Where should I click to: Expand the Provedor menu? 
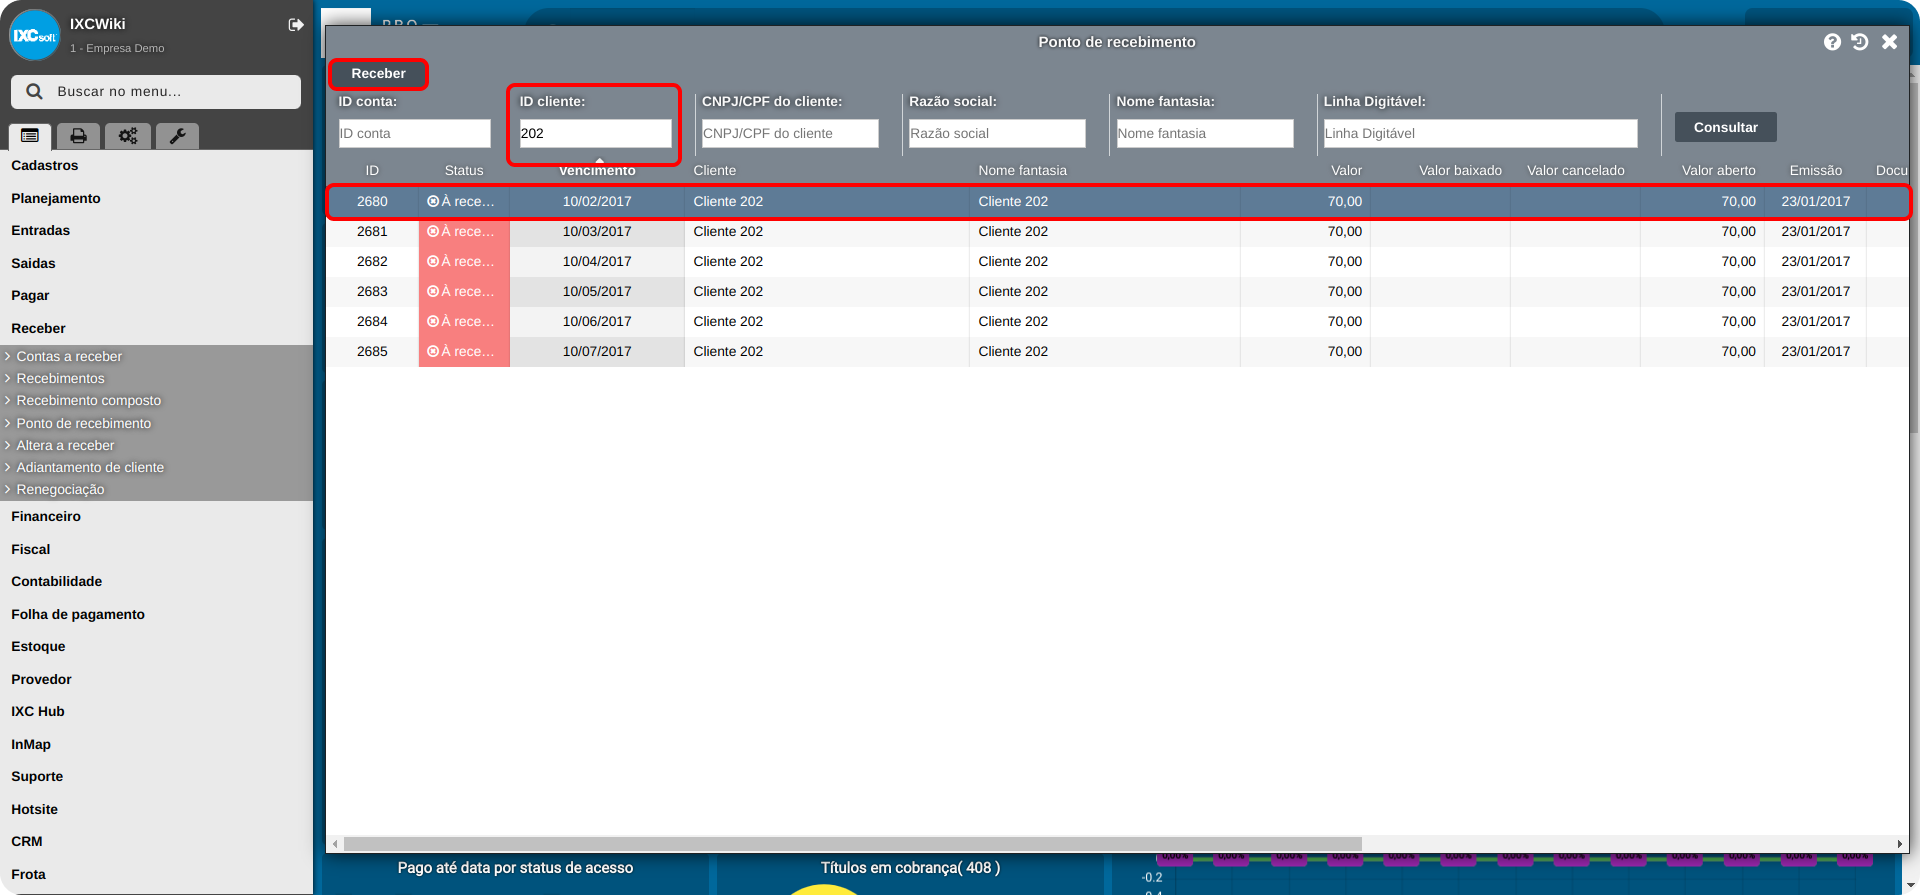(41, 679)
